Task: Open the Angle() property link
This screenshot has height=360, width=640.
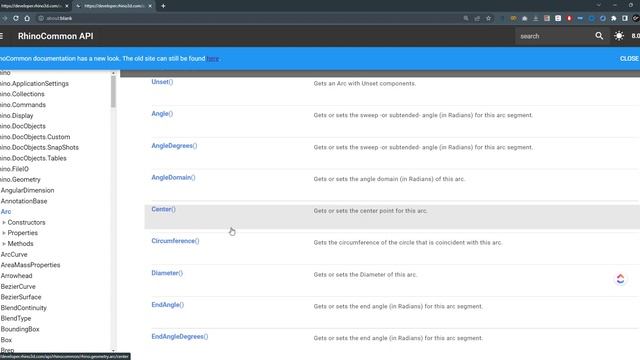Action: [162, 113]
